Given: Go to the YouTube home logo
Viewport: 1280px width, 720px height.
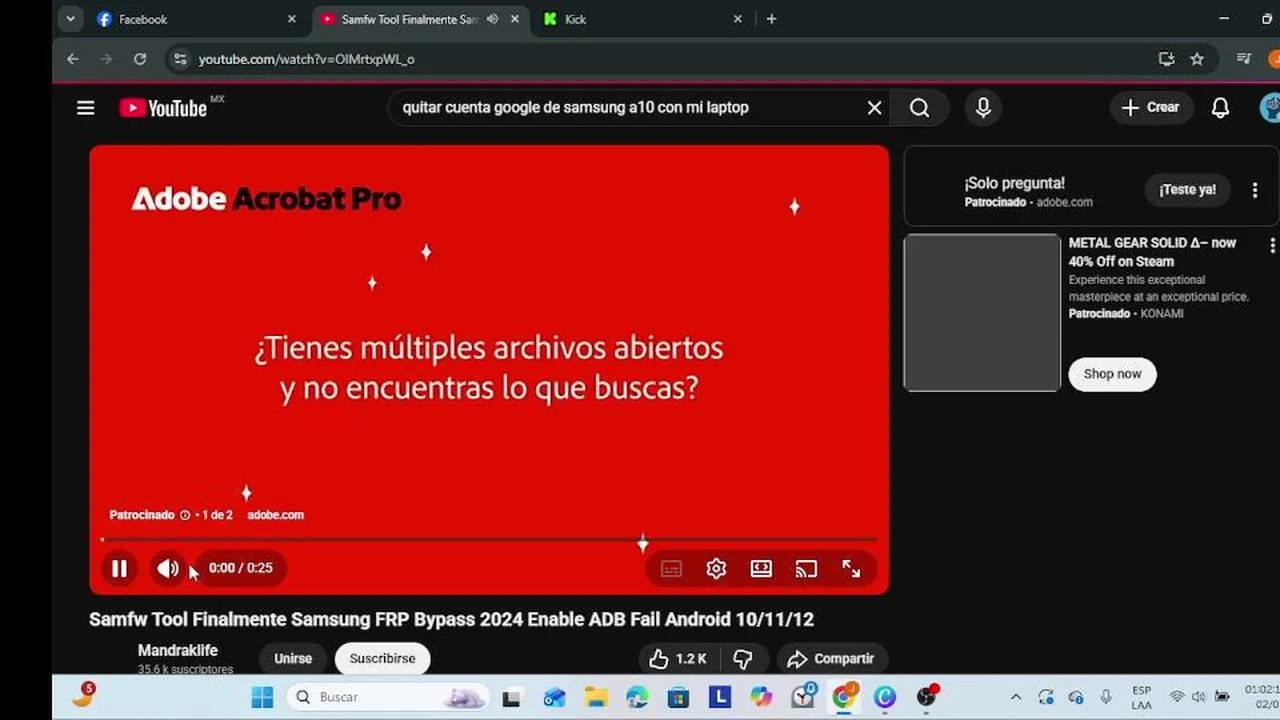Looking at the screenshot, I should click(163, 108).
